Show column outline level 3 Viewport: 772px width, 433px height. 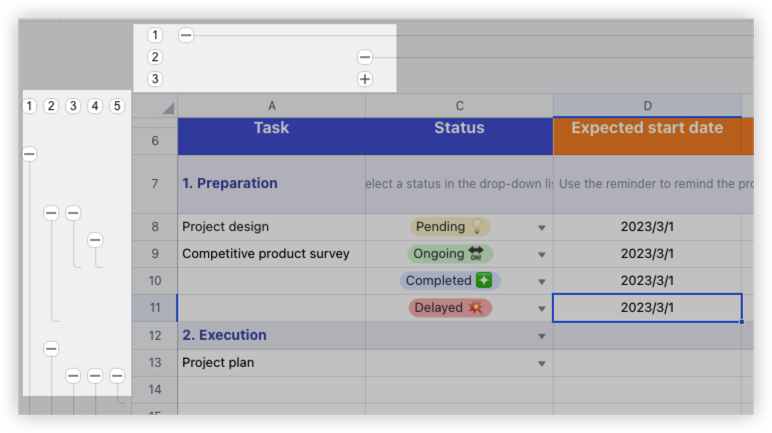[155, 79]
